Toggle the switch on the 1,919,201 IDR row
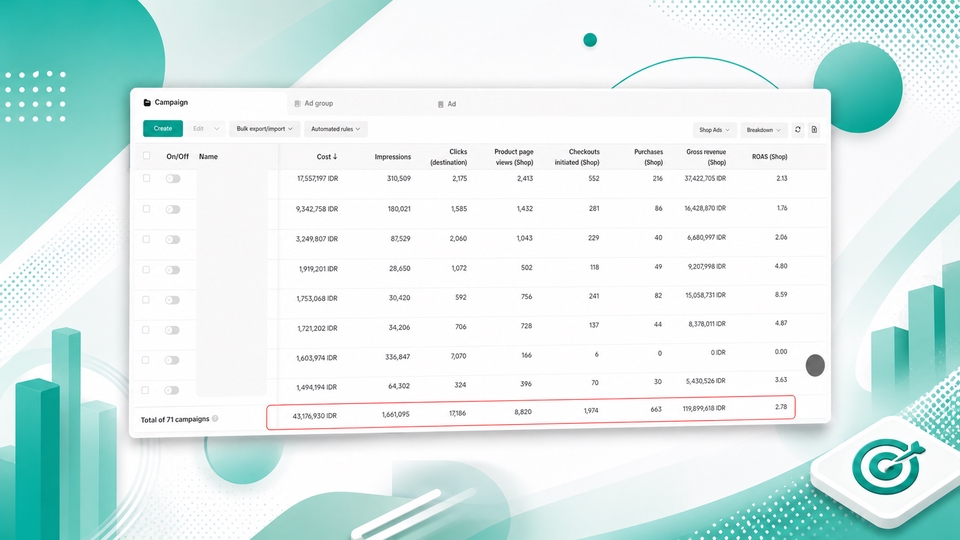Screen dimensions: 960x540 coord(173,270)
